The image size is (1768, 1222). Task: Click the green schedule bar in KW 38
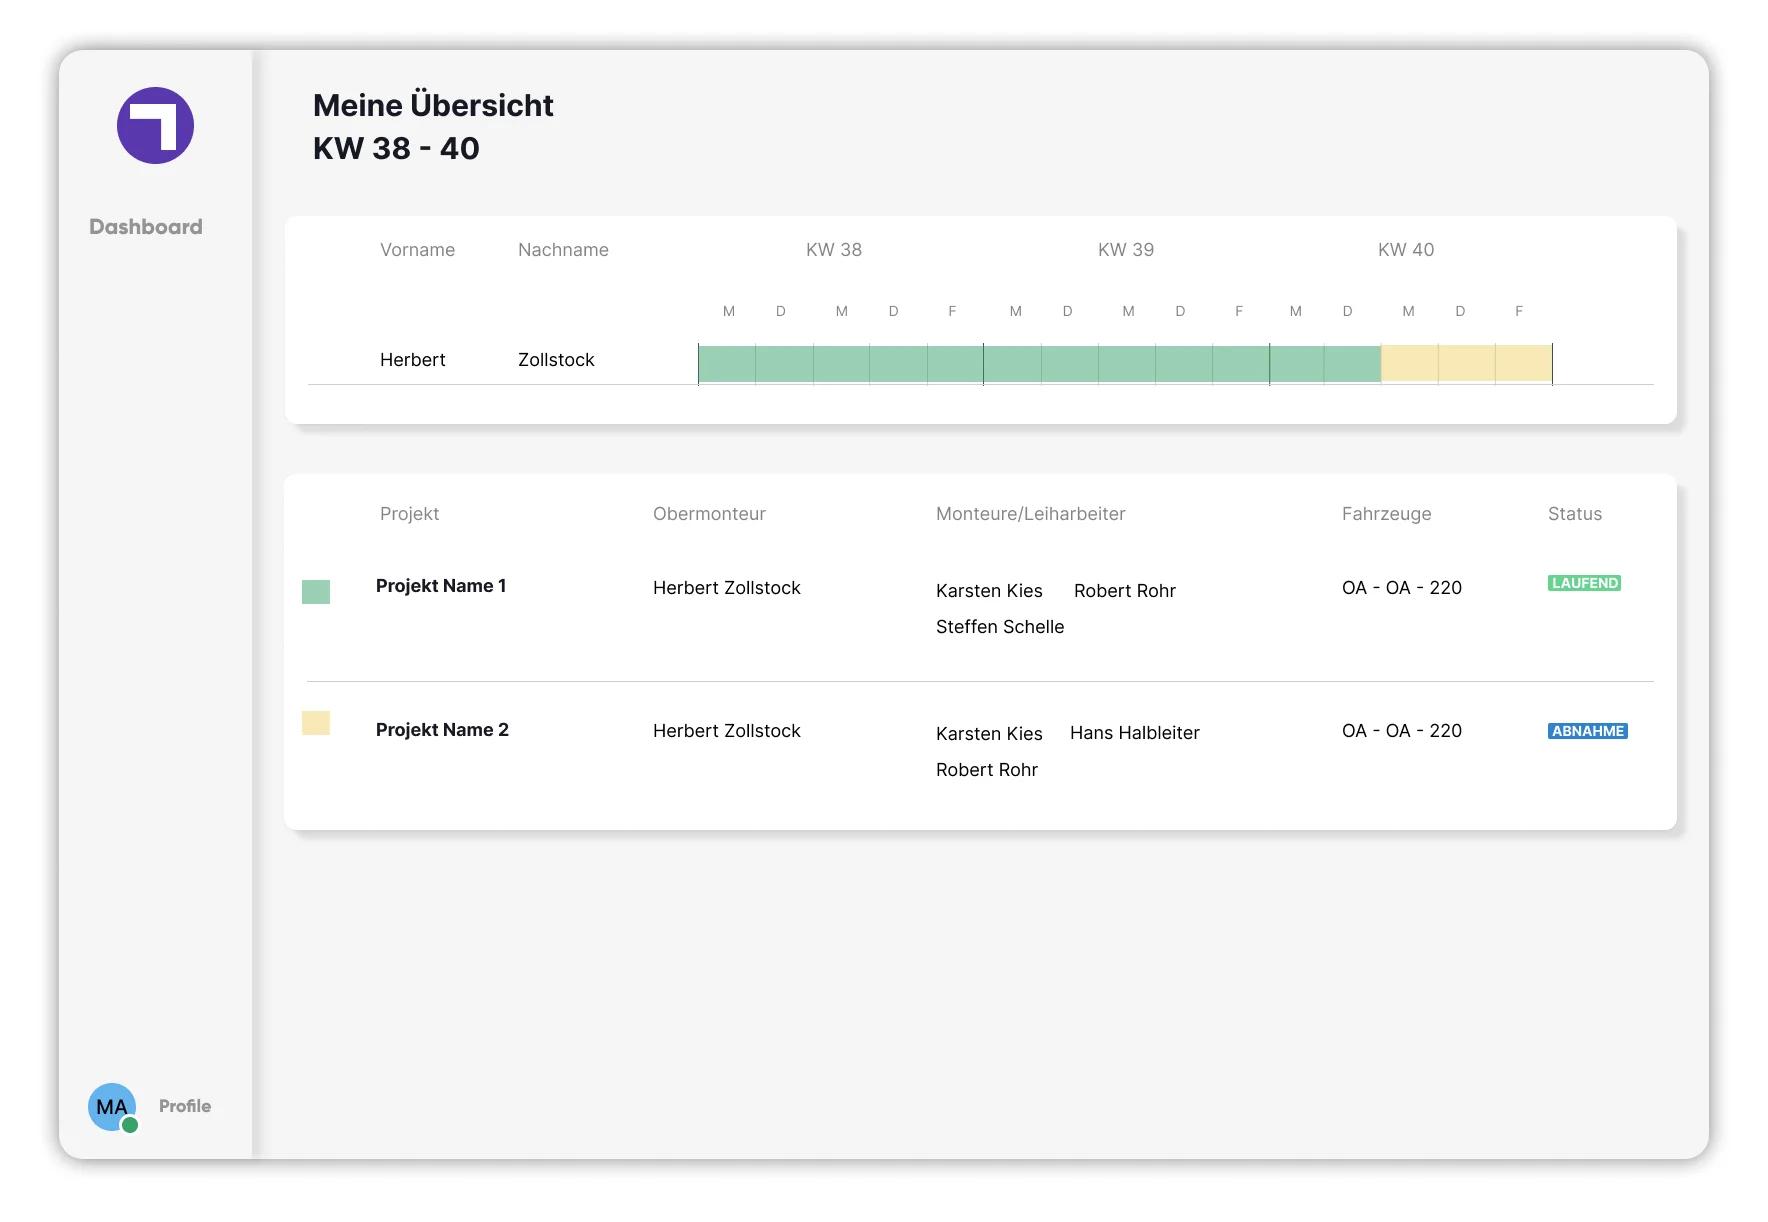click(841, 364)
